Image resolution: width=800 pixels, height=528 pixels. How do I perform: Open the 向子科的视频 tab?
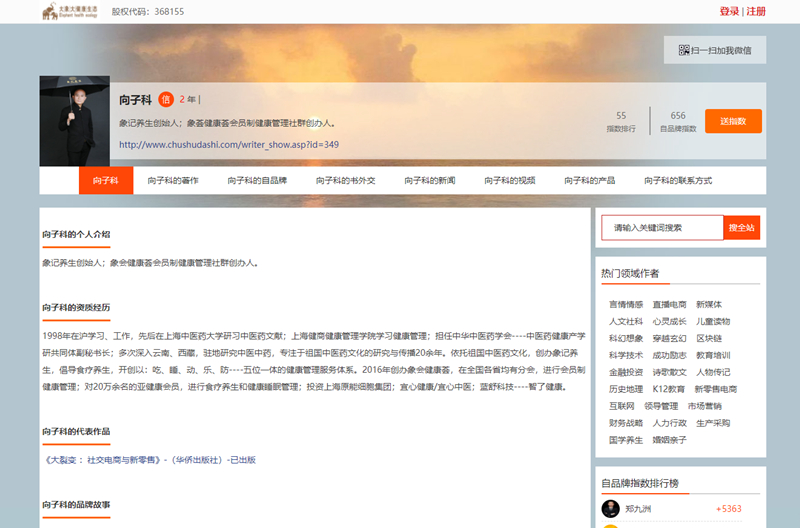(x=510, y=181)
